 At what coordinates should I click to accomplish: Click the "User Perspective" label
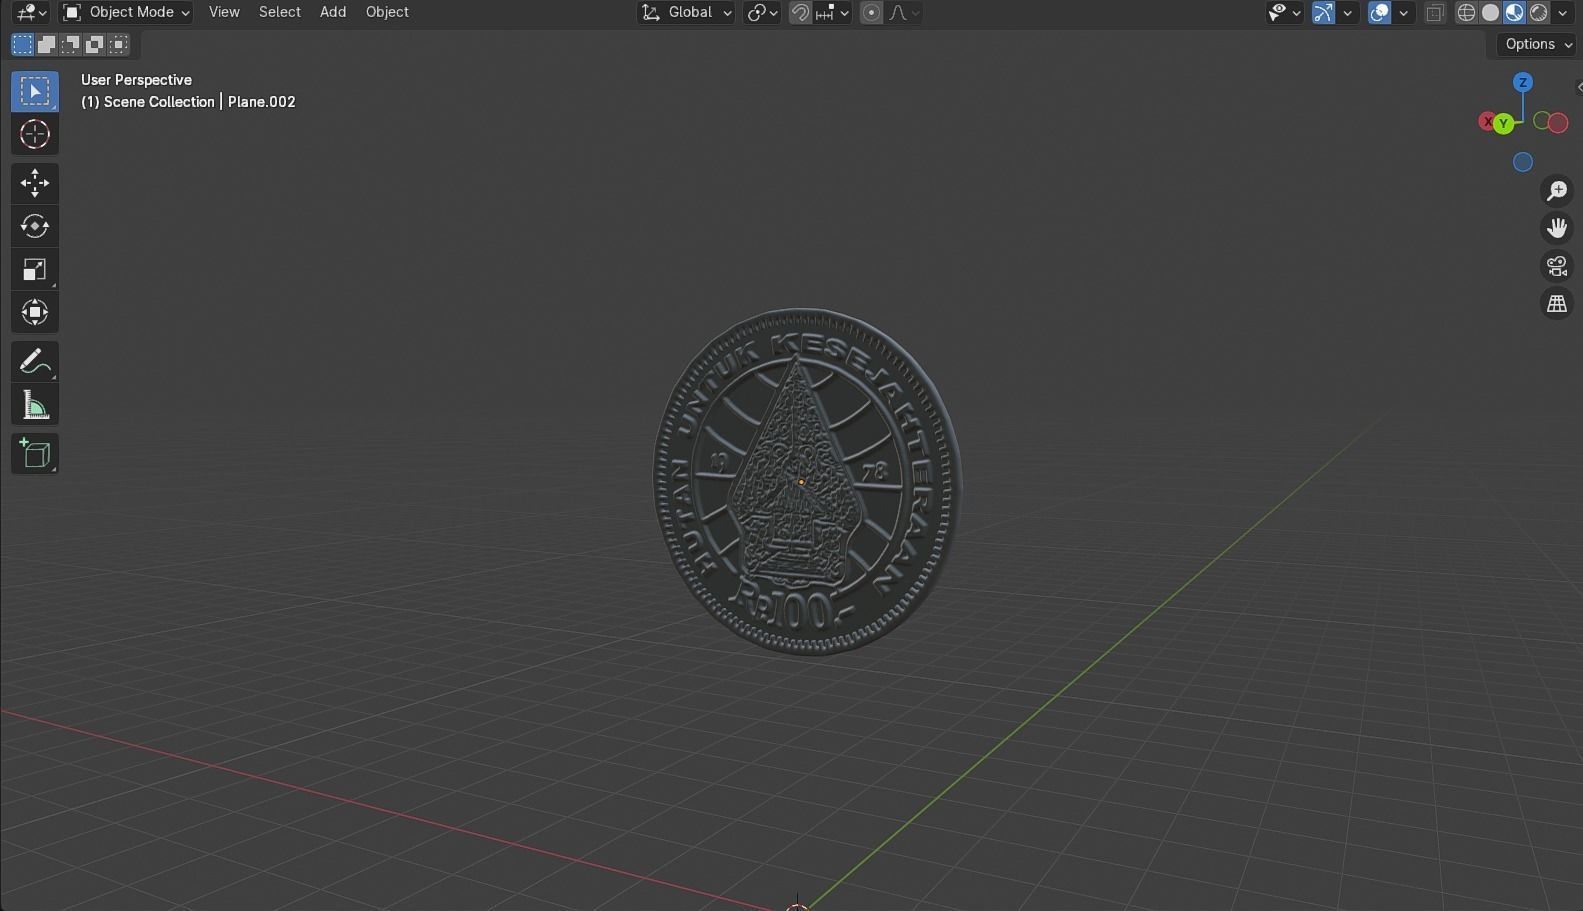coord(136,80)
